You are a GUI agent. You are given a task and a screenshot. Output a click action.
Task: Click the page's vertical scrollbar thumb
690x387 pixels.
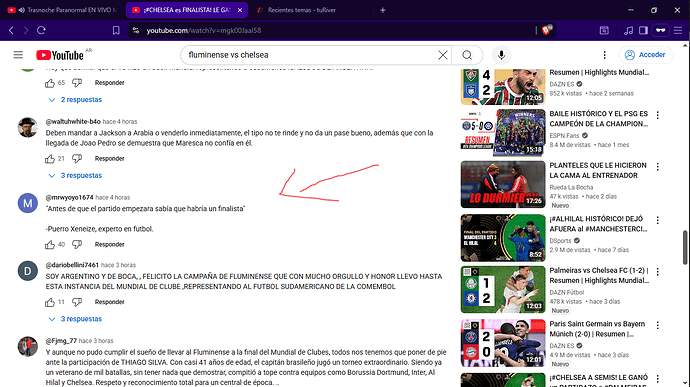click(685, 247)
